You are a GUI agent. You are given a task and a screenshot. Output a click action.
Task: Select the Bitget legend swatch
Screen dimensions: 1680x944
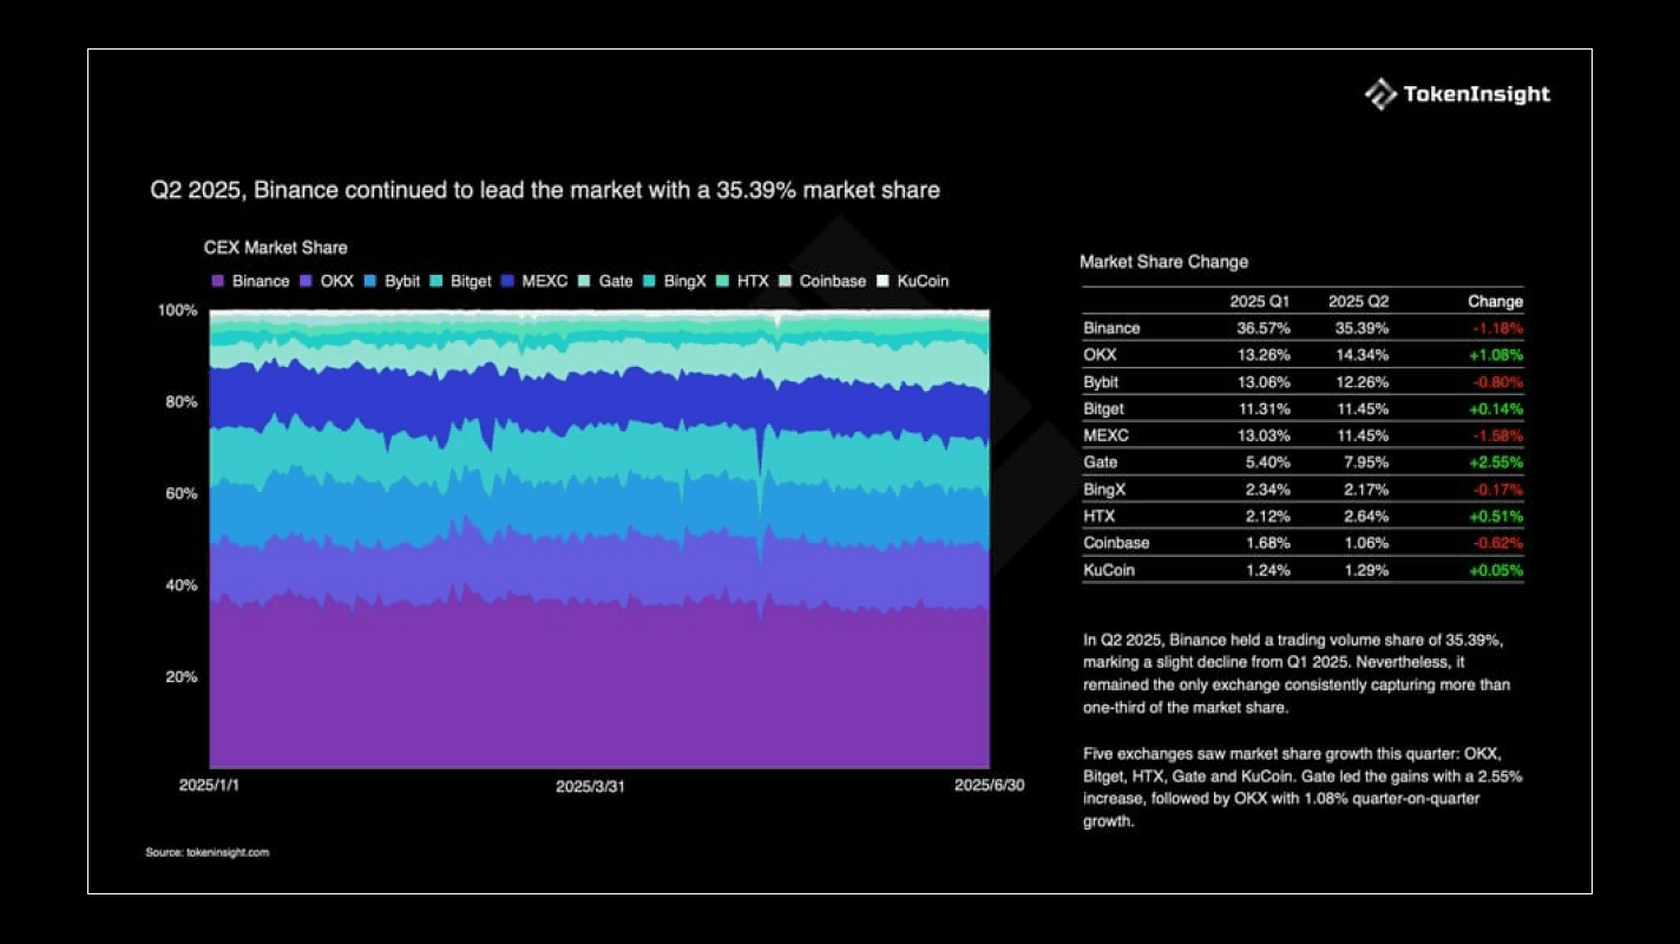click(436, 281)
